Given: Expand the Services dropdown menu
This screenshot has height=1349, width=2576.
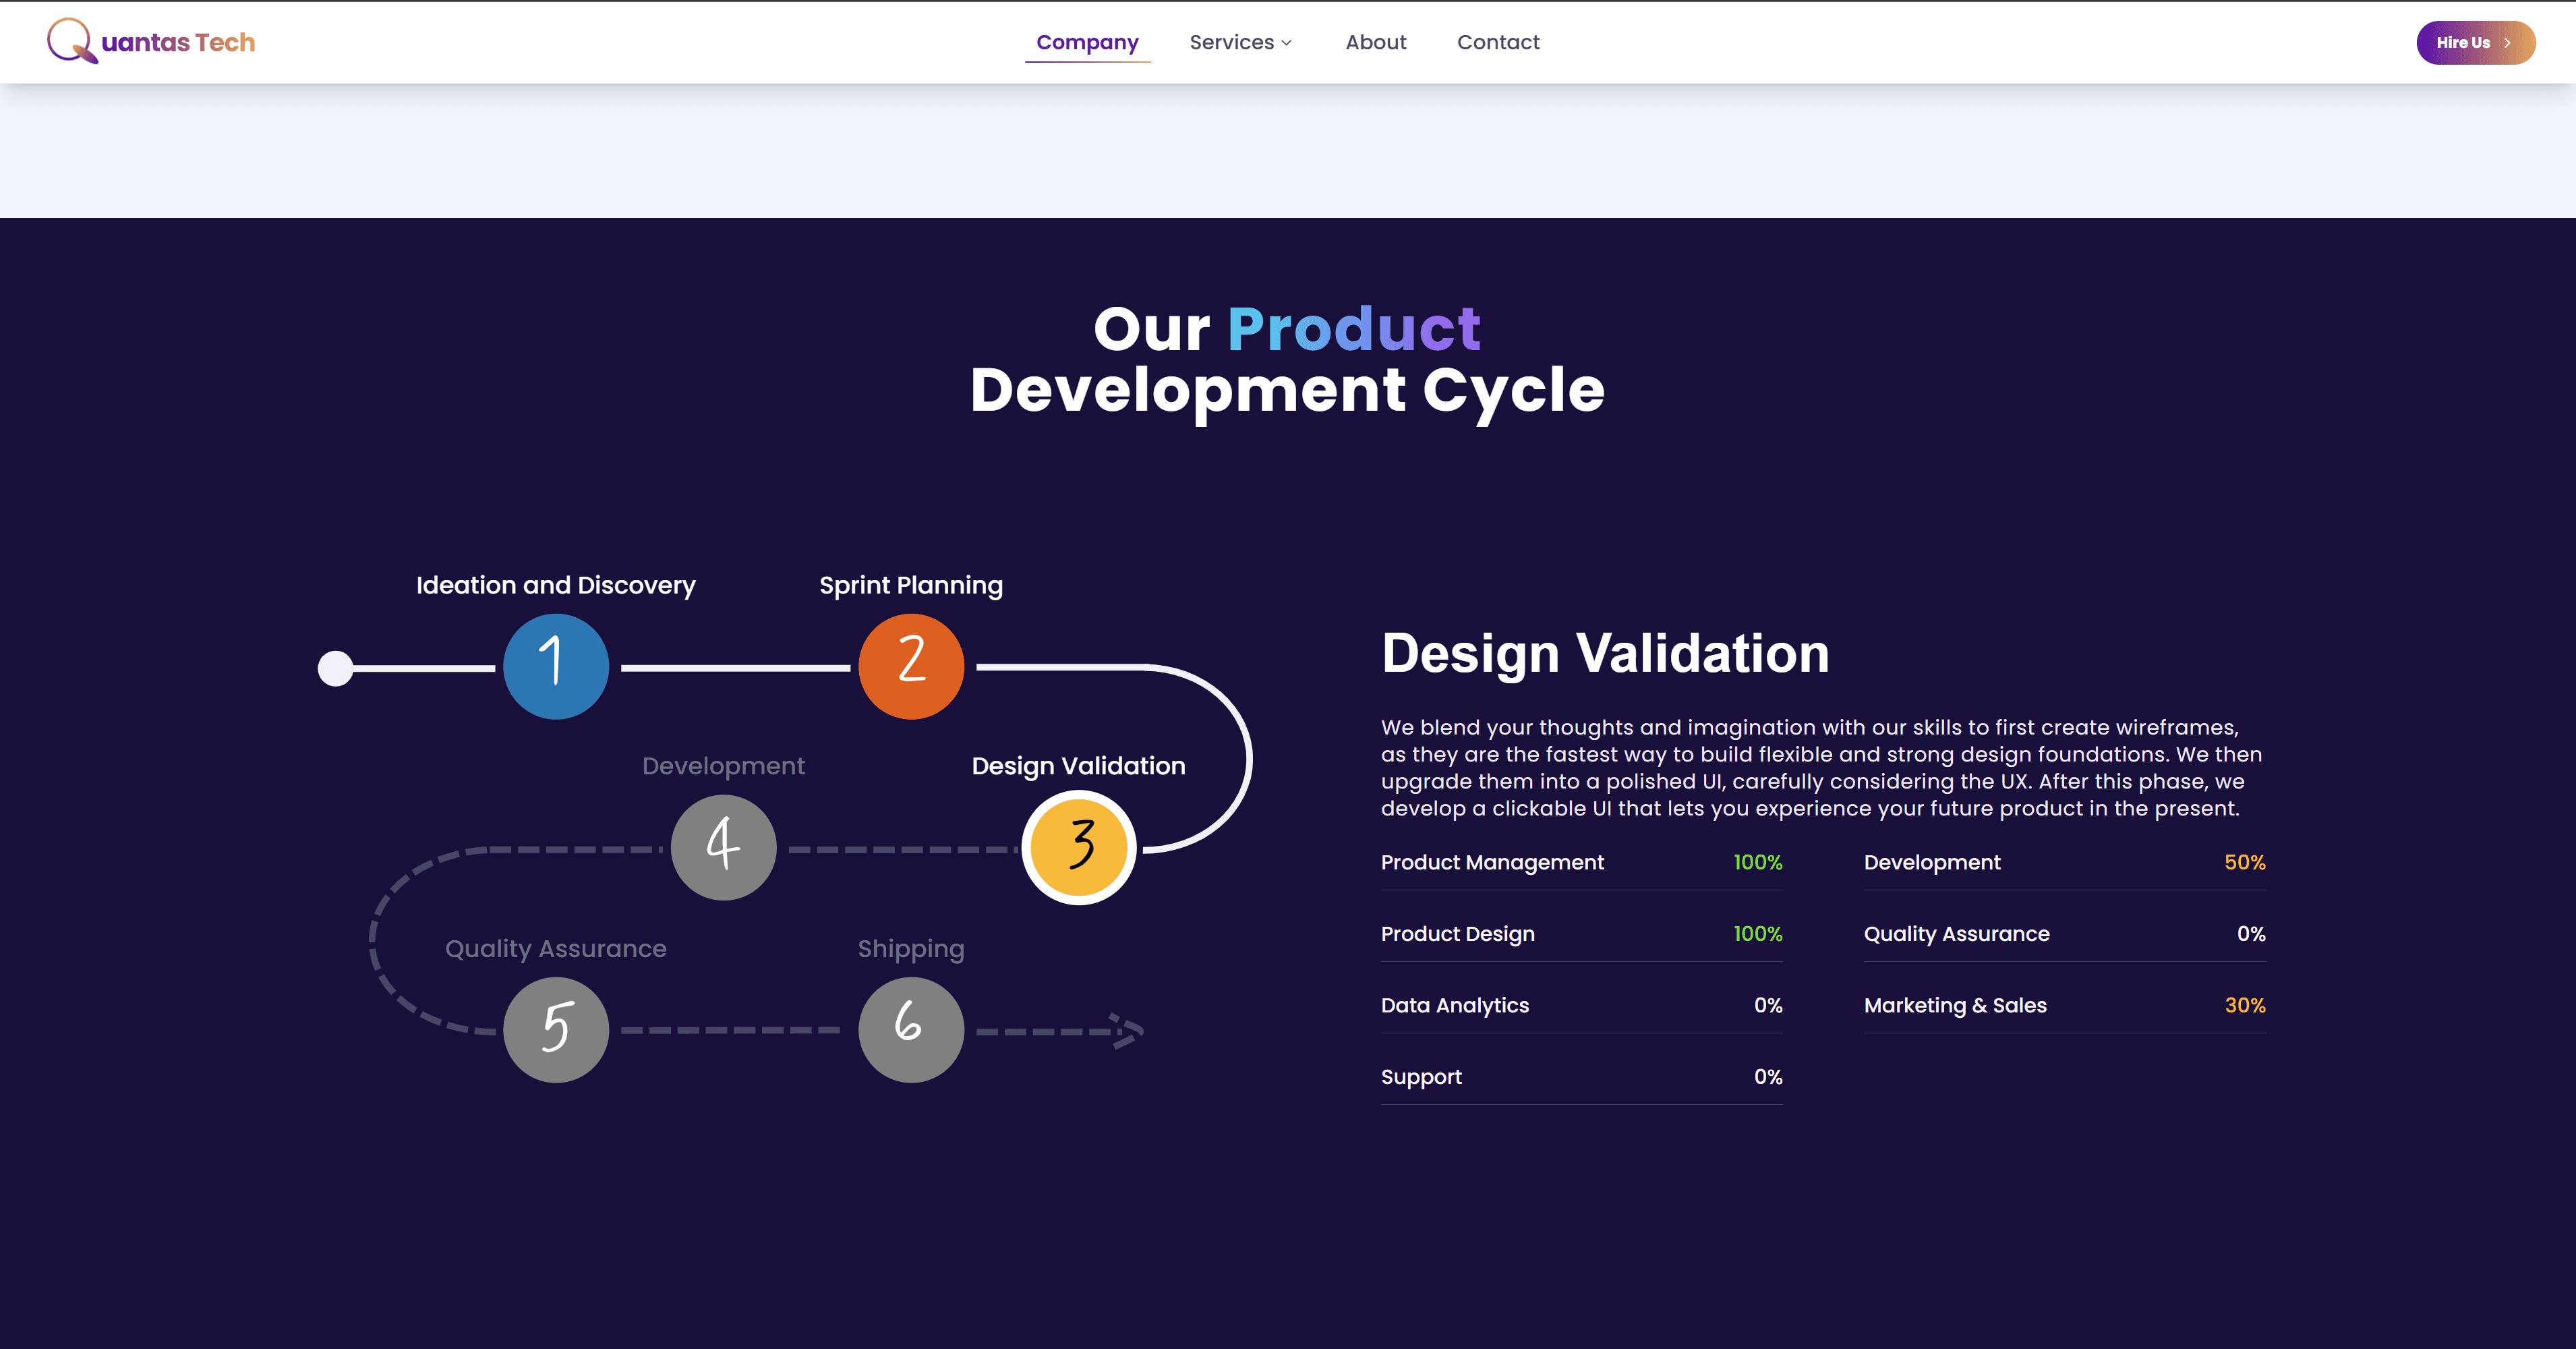Looking at the screenshot, I should (1240, 42).
